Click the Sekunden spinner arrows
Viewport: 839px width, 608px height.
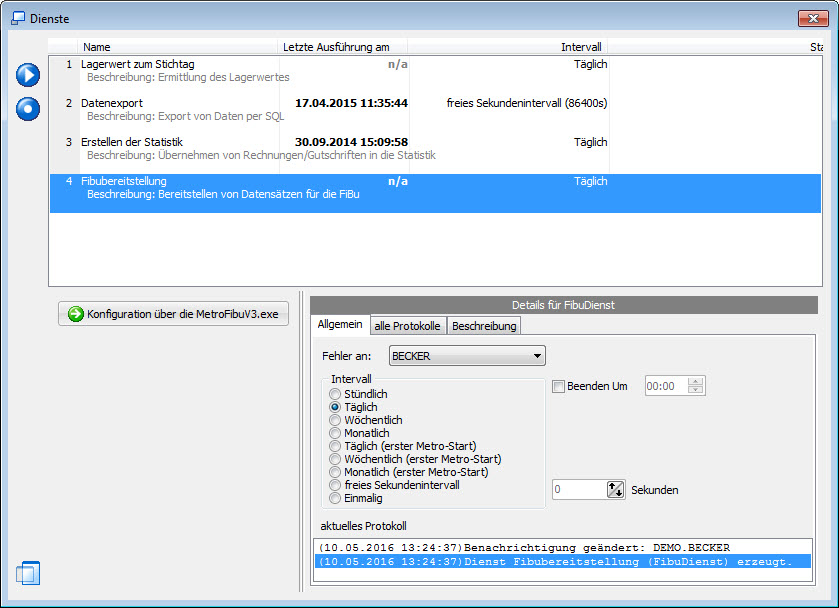click(x=616, y=490)
